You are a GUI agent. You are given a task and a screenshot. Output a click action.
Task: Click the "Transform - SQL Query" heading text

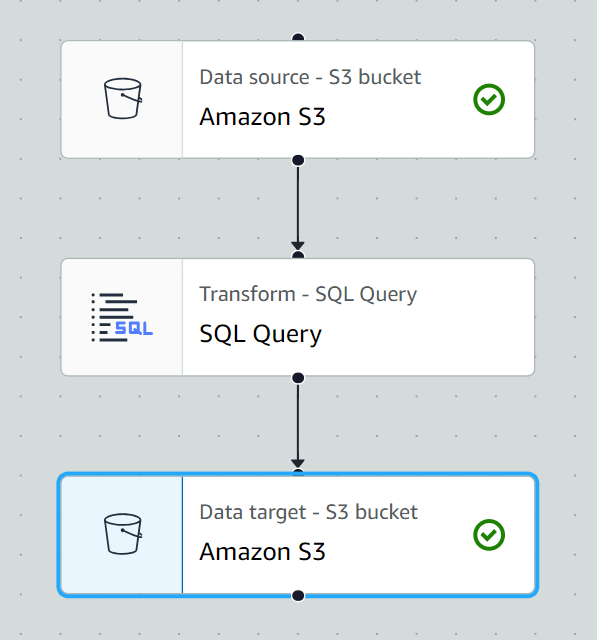pyautogui.click(x=308, y=294)
